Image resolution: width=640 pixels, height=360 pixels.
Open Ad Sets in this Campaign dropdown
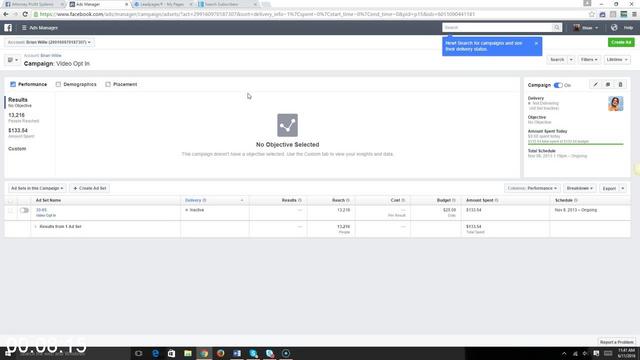tap(37, 188)
